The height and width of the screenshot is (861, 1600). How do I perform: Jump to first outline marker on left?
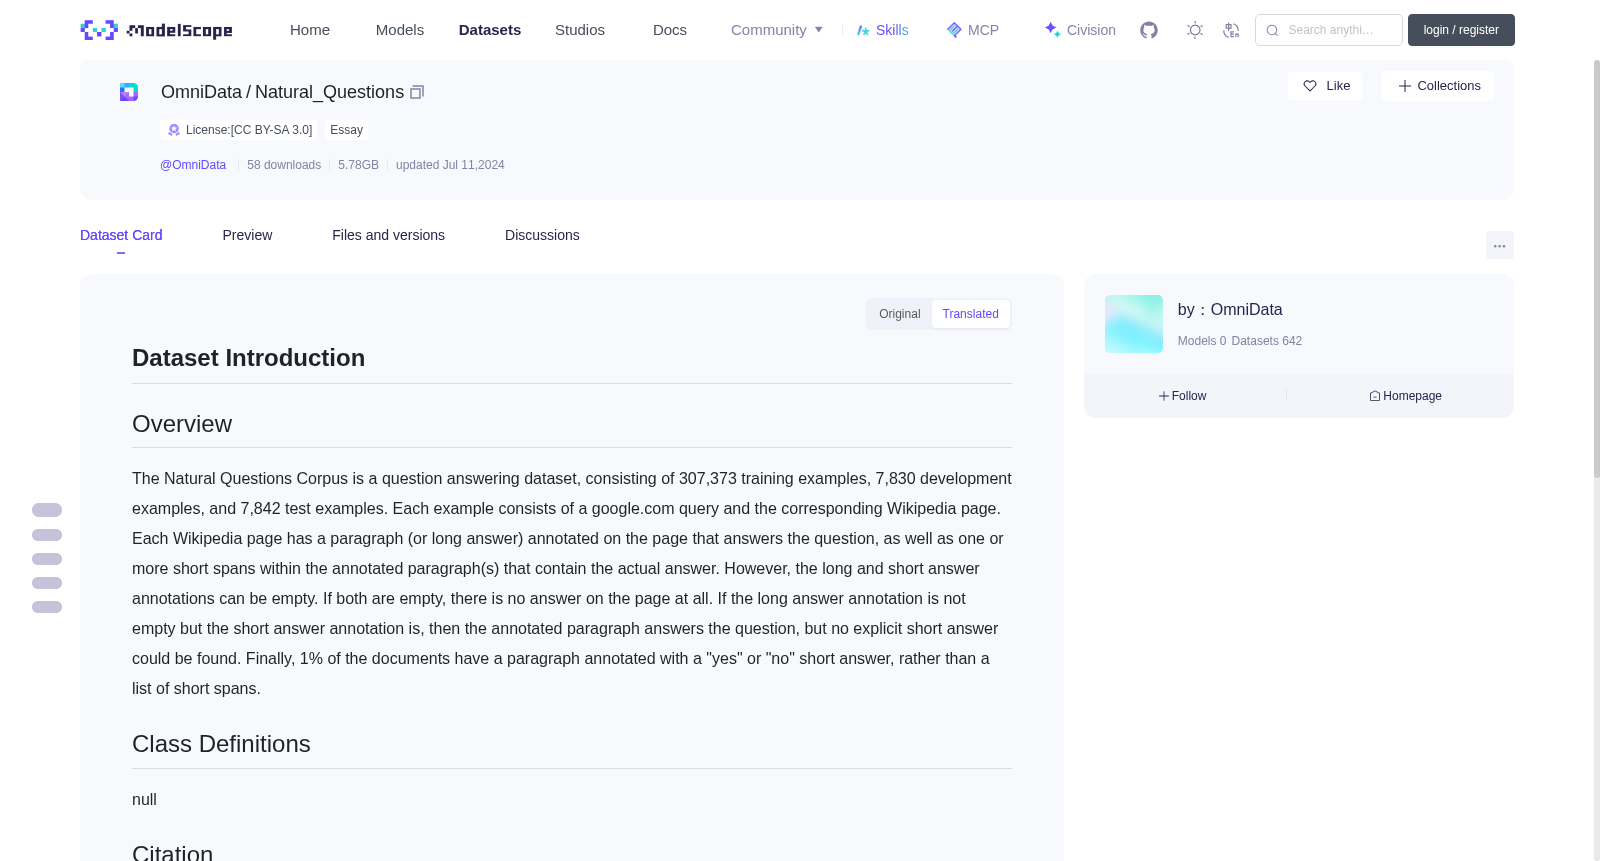(x=47, y=510)
